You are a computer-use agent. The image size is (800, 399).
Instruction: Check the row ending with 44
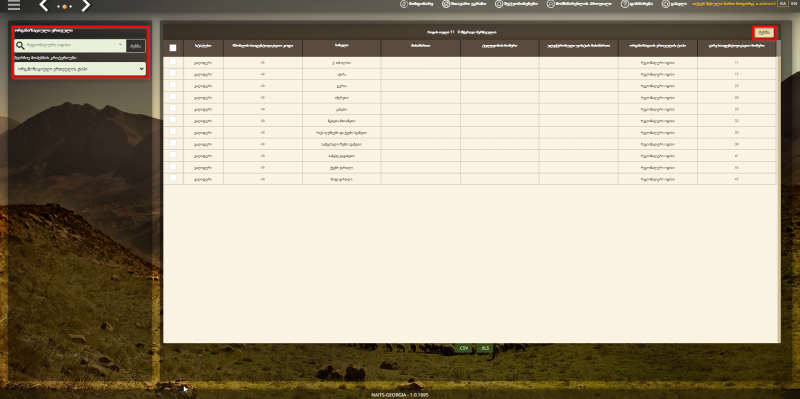[173, 166]
